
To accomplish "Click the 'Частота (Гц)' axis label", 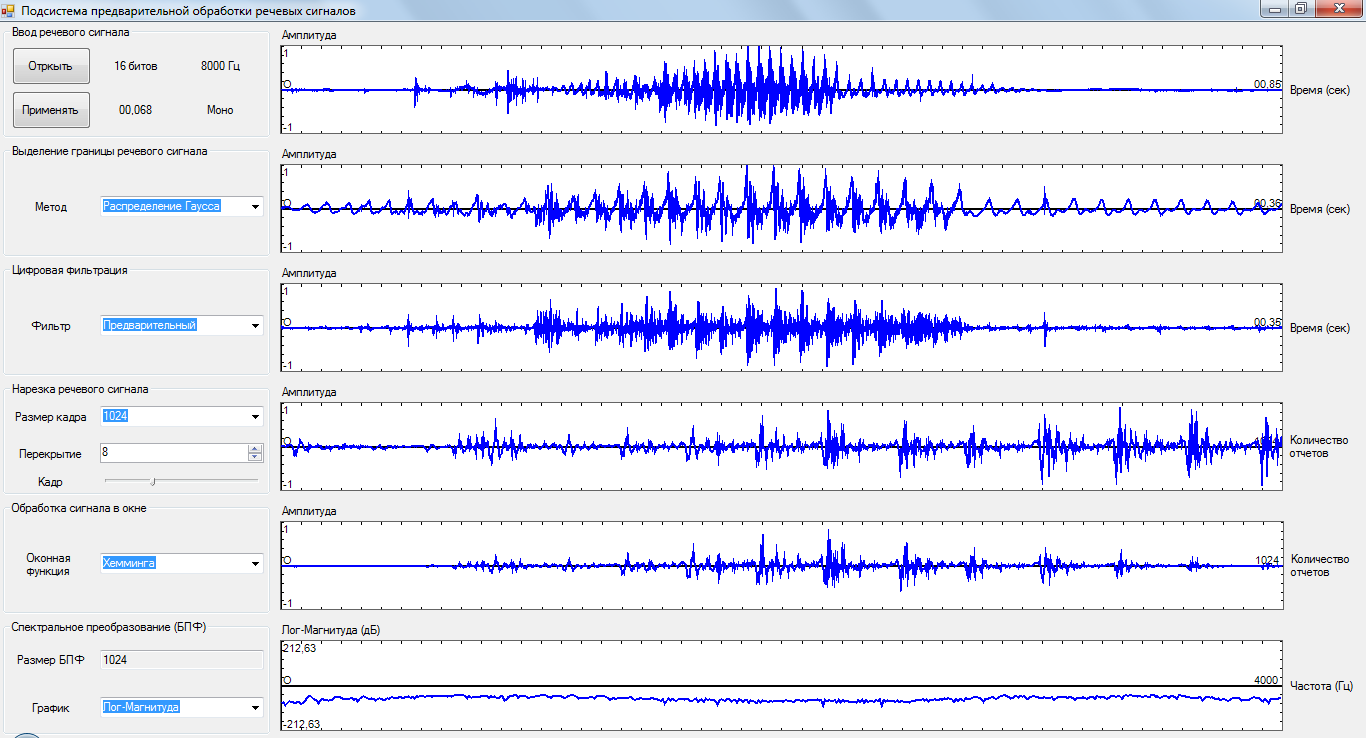I will (x=1321, y=685).
